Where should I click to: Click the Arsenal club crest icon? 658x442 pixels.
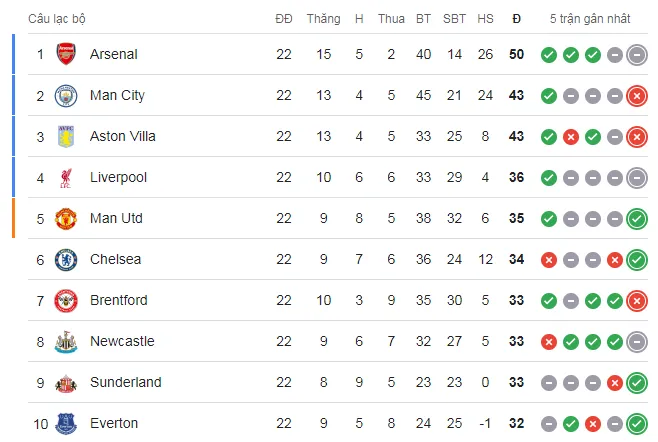(x=66, y=54)
